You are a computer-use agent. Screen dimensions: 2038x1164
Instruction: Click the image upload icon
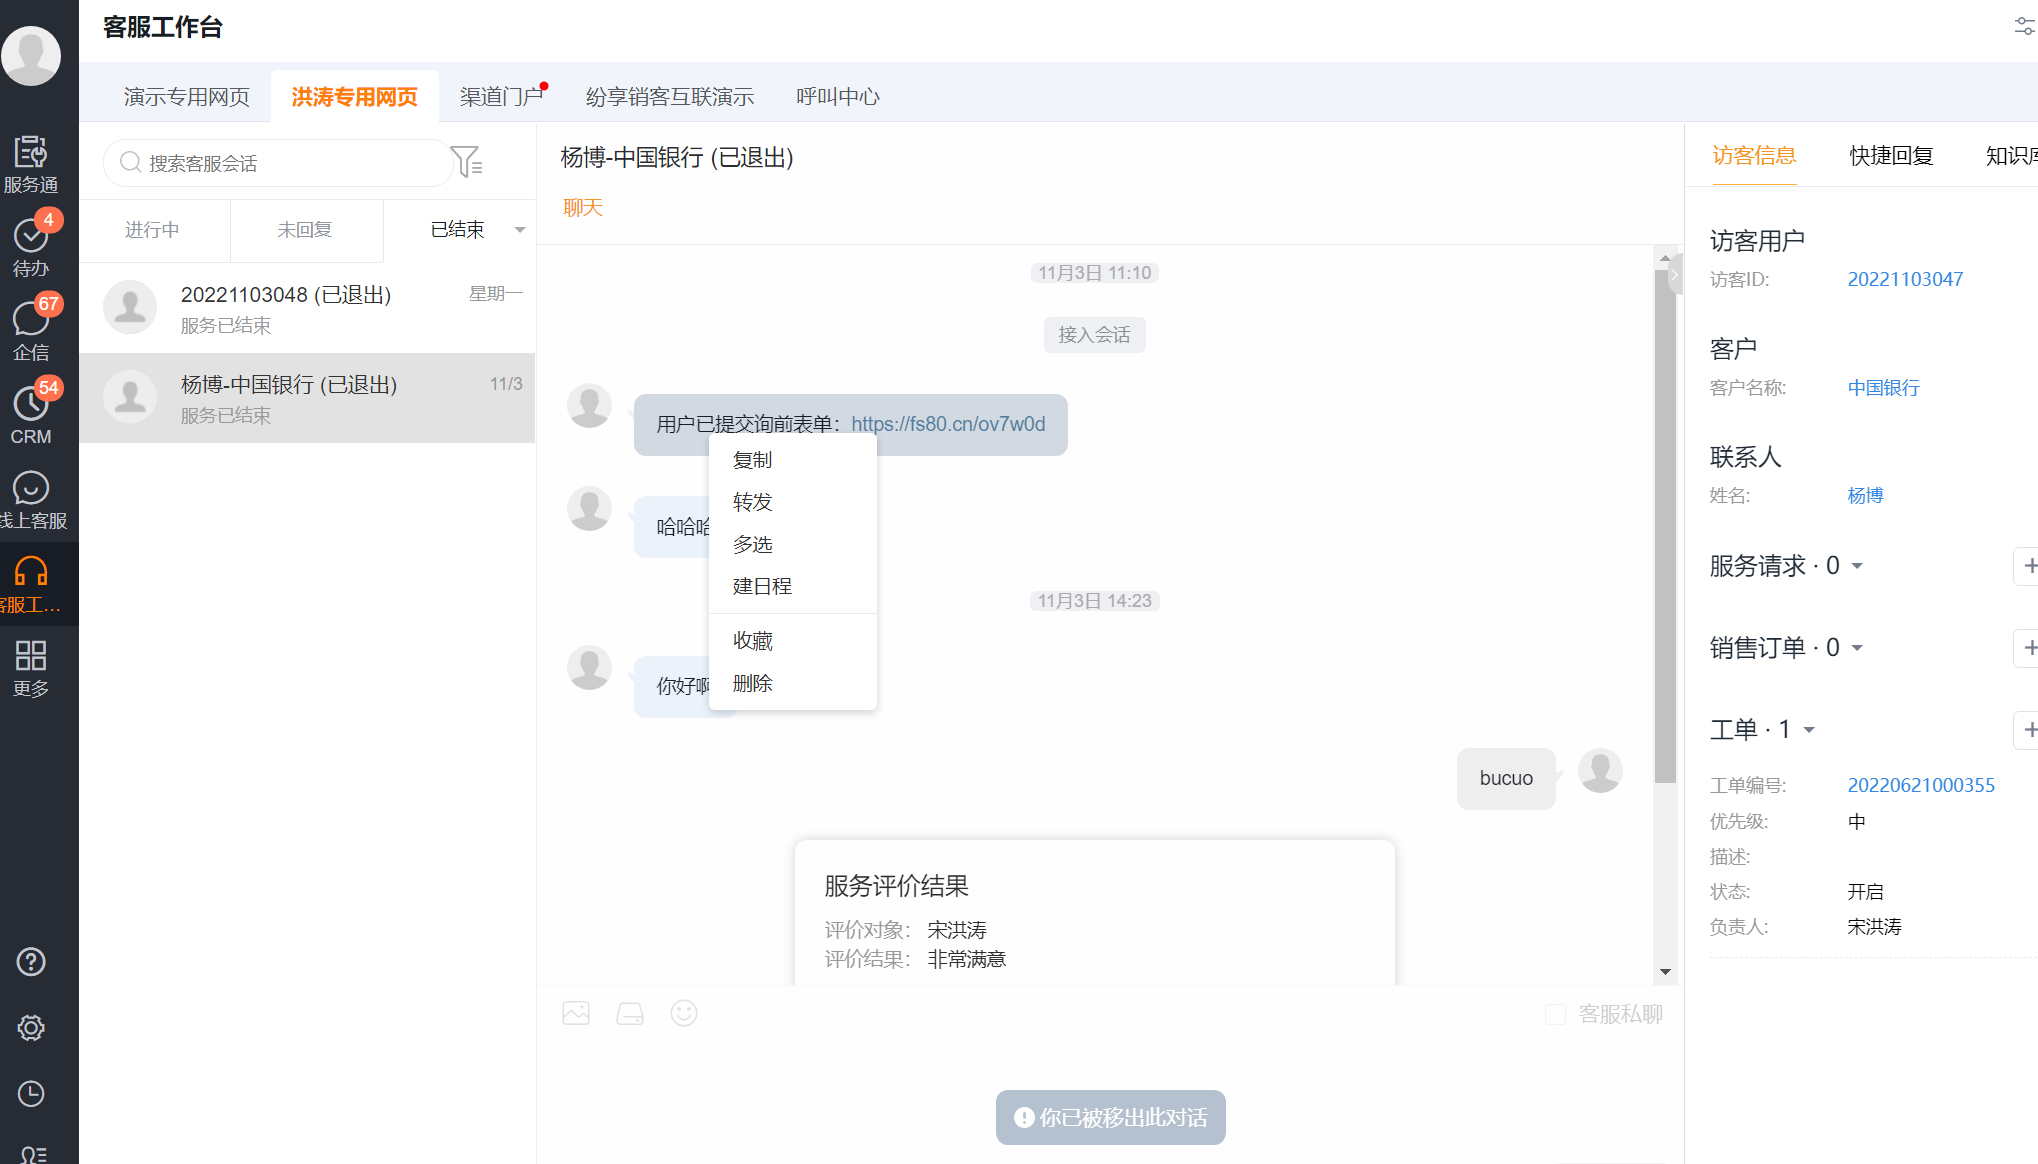click(x=576, y=1013)
